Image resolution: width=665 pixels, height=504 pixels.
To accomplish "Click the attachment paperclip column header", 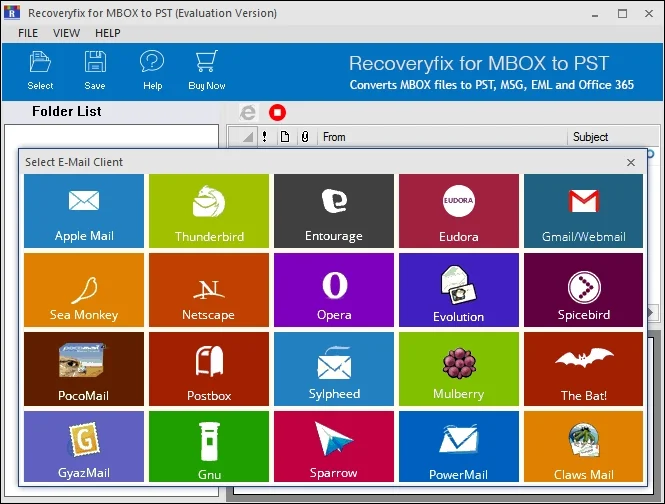I will coord(305,137).
